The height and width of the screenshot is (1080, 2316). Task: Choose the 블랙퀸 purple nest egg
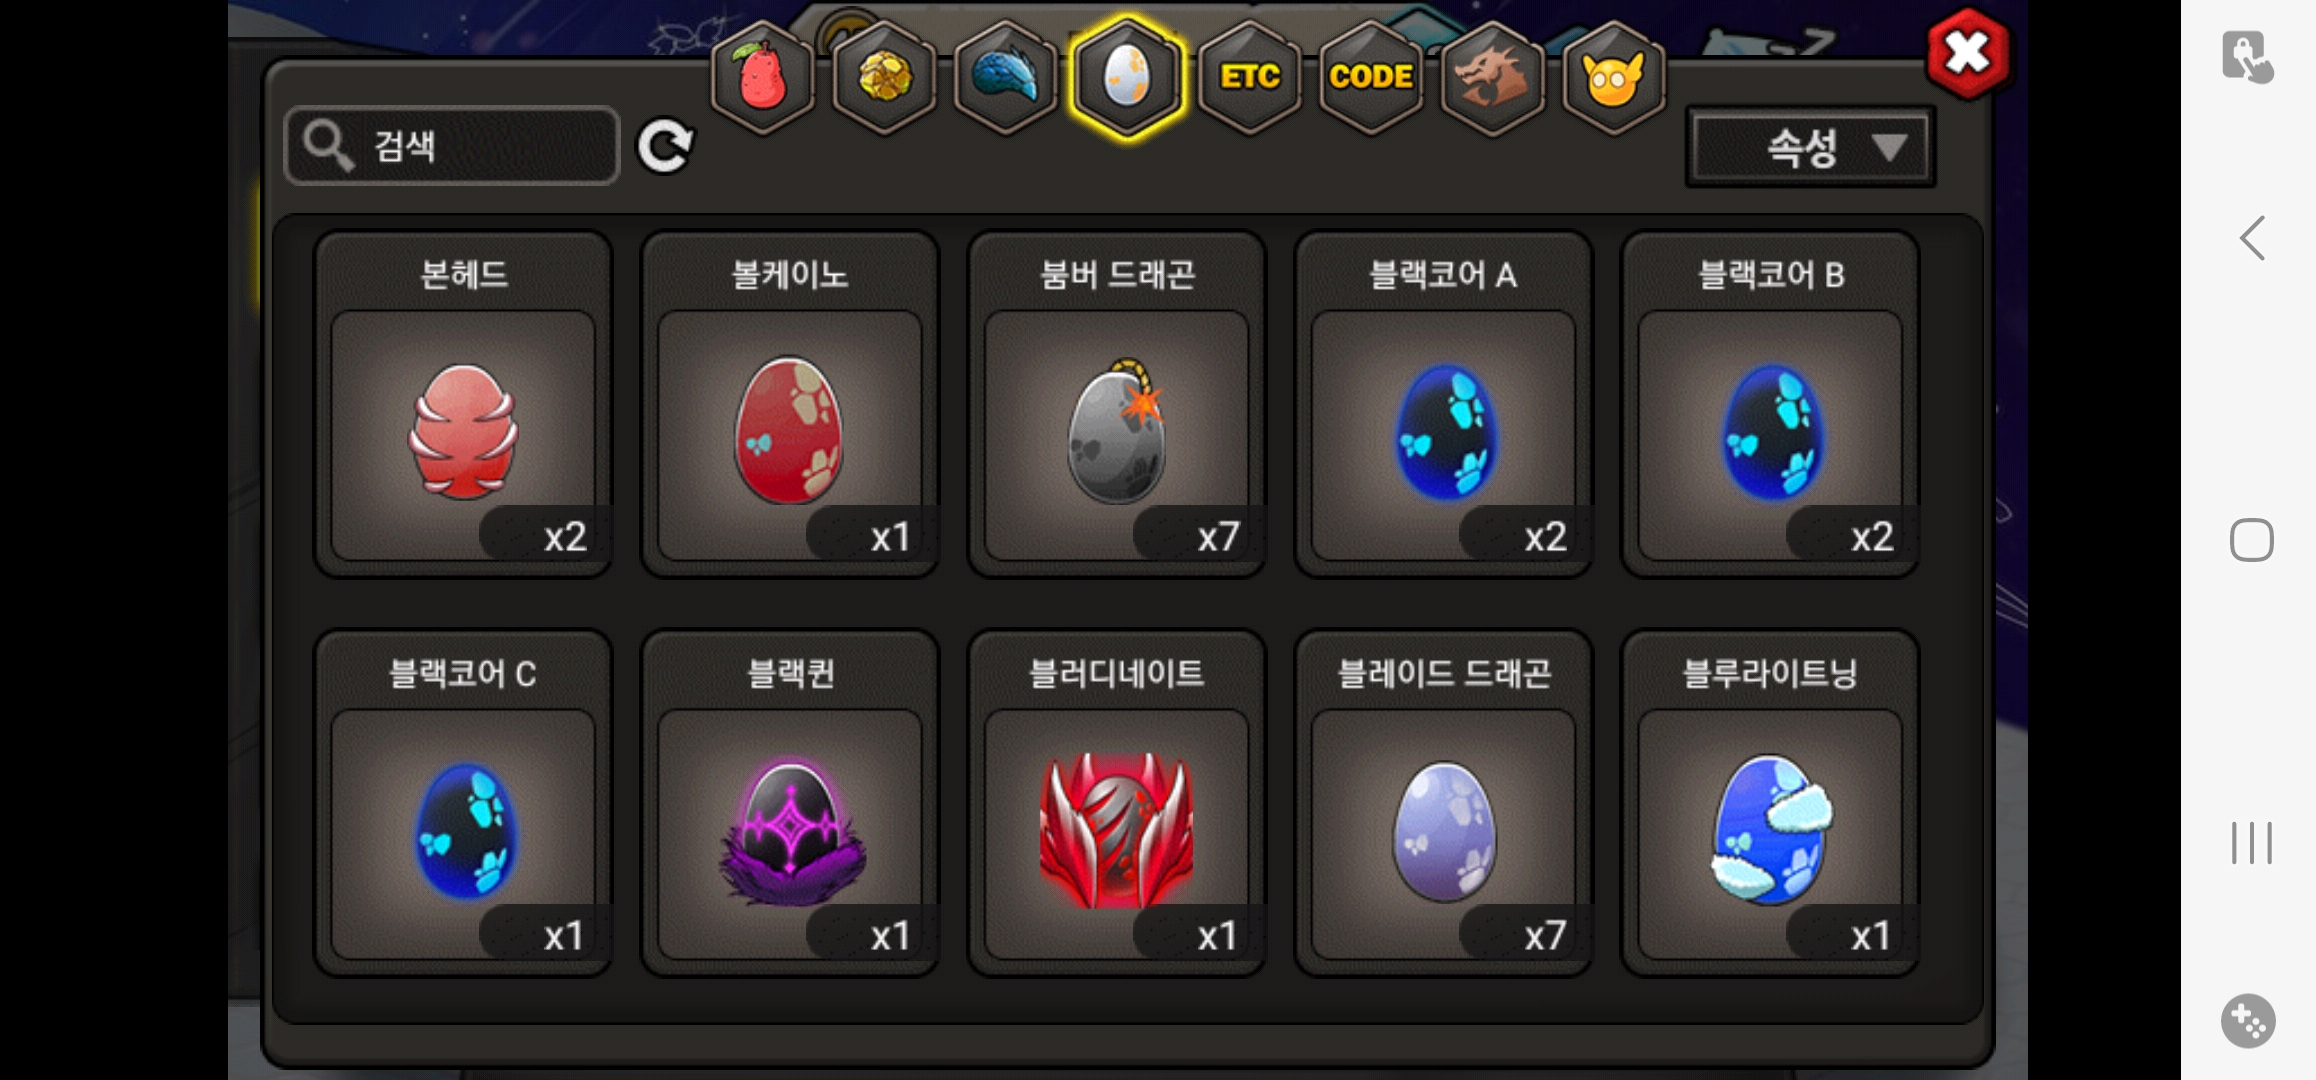(x=790, y=803)
